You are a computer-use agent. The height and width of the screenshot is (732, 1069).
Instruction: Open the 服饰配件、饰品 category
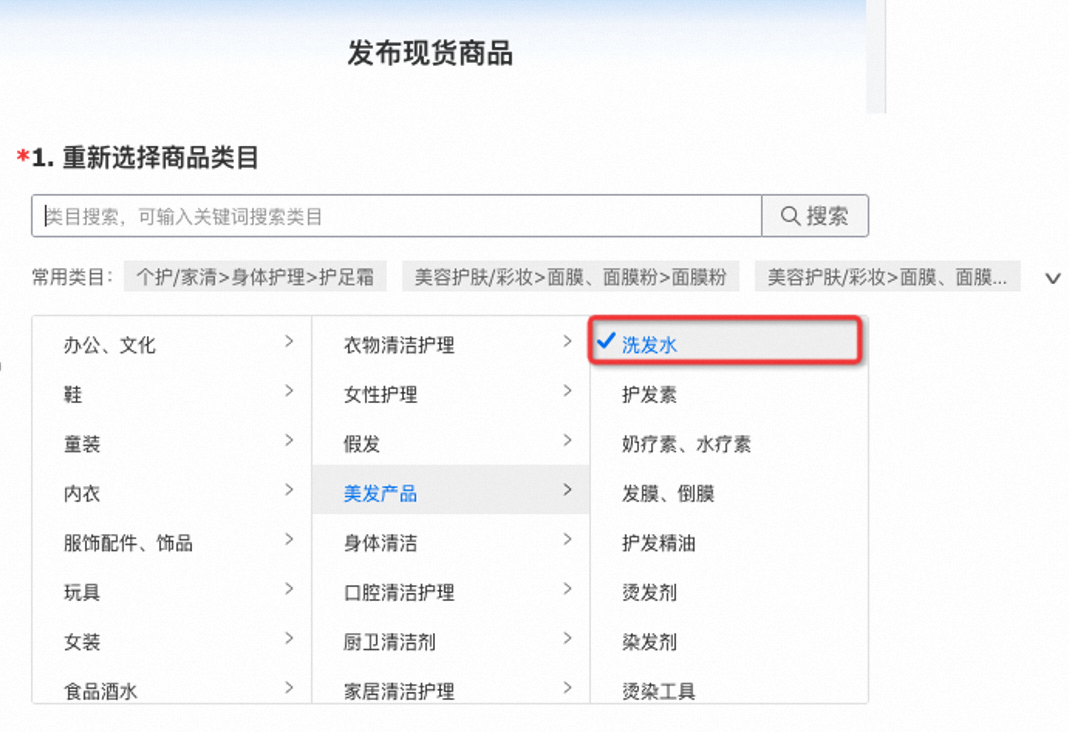(x=128, y=544)
